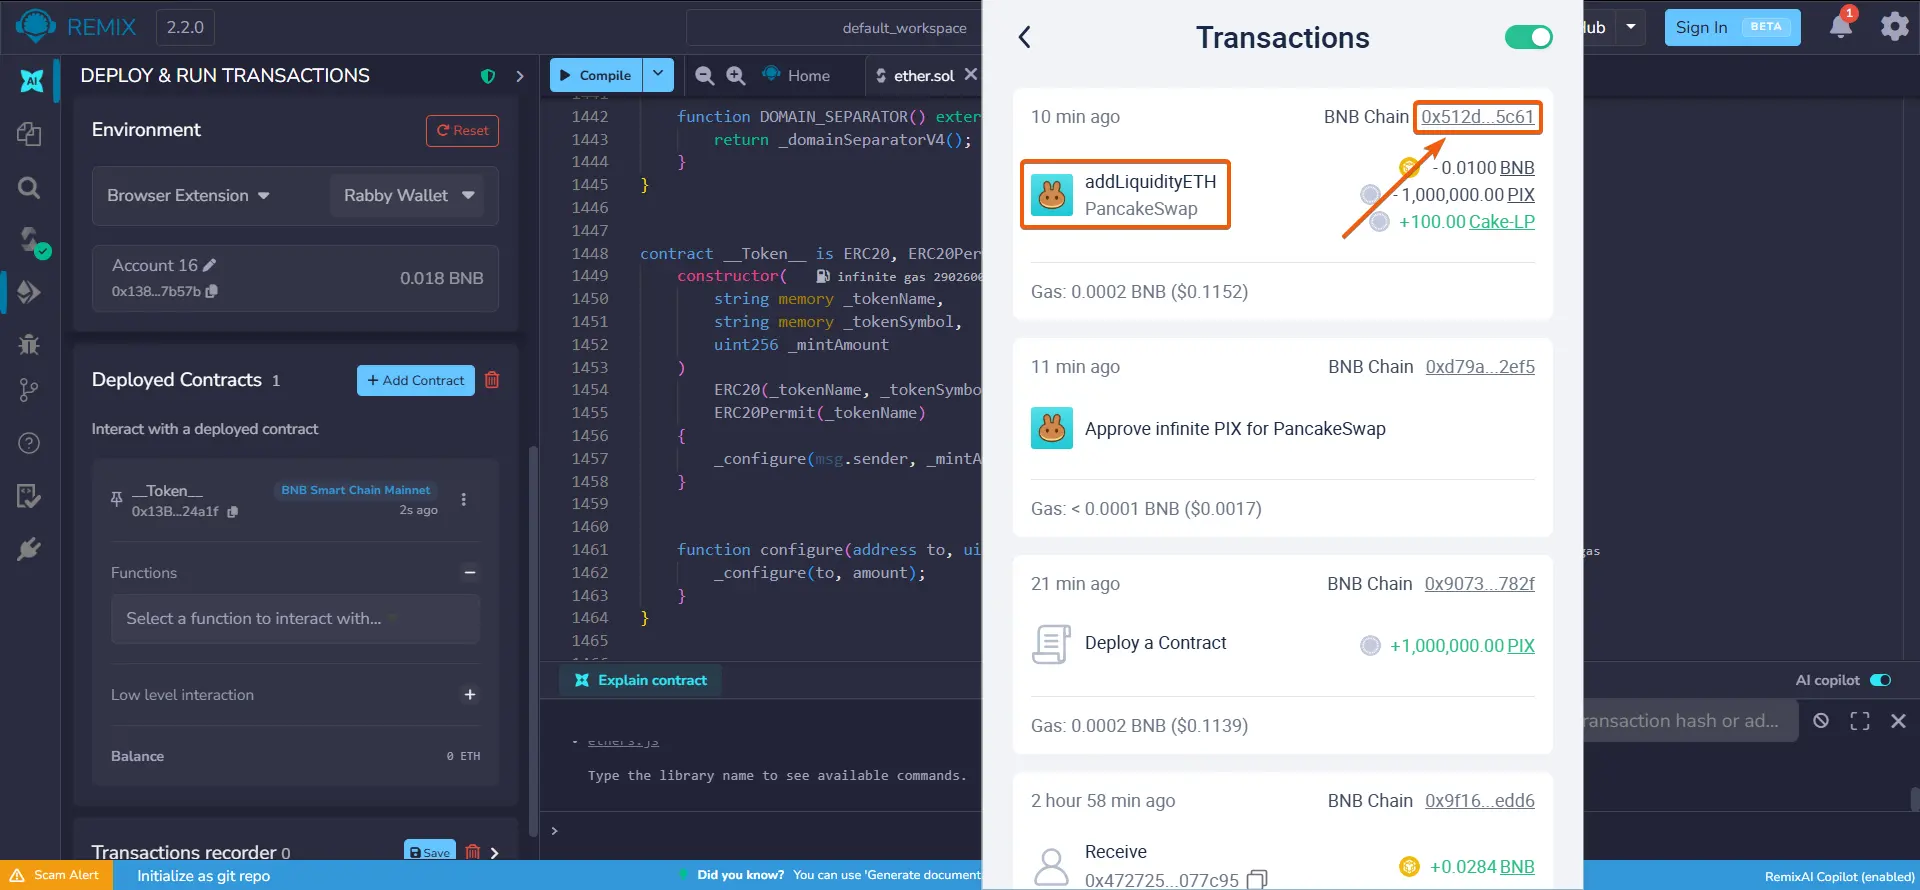This screenshot has height=890, width=1920.
Task: Open transaction hash 0x512d...5c61 link
Action: click(x=1477, y=117)
